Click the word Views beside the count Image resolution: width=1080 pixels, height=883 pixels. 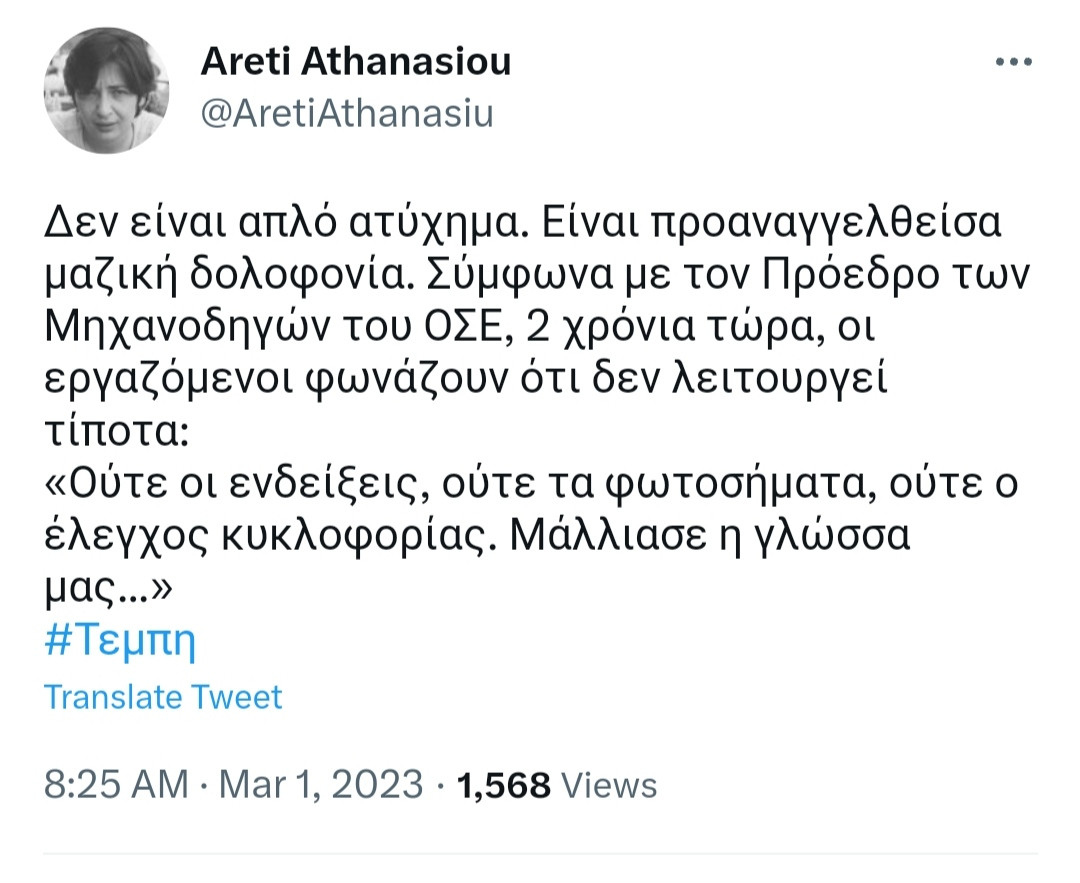[609, 785]
